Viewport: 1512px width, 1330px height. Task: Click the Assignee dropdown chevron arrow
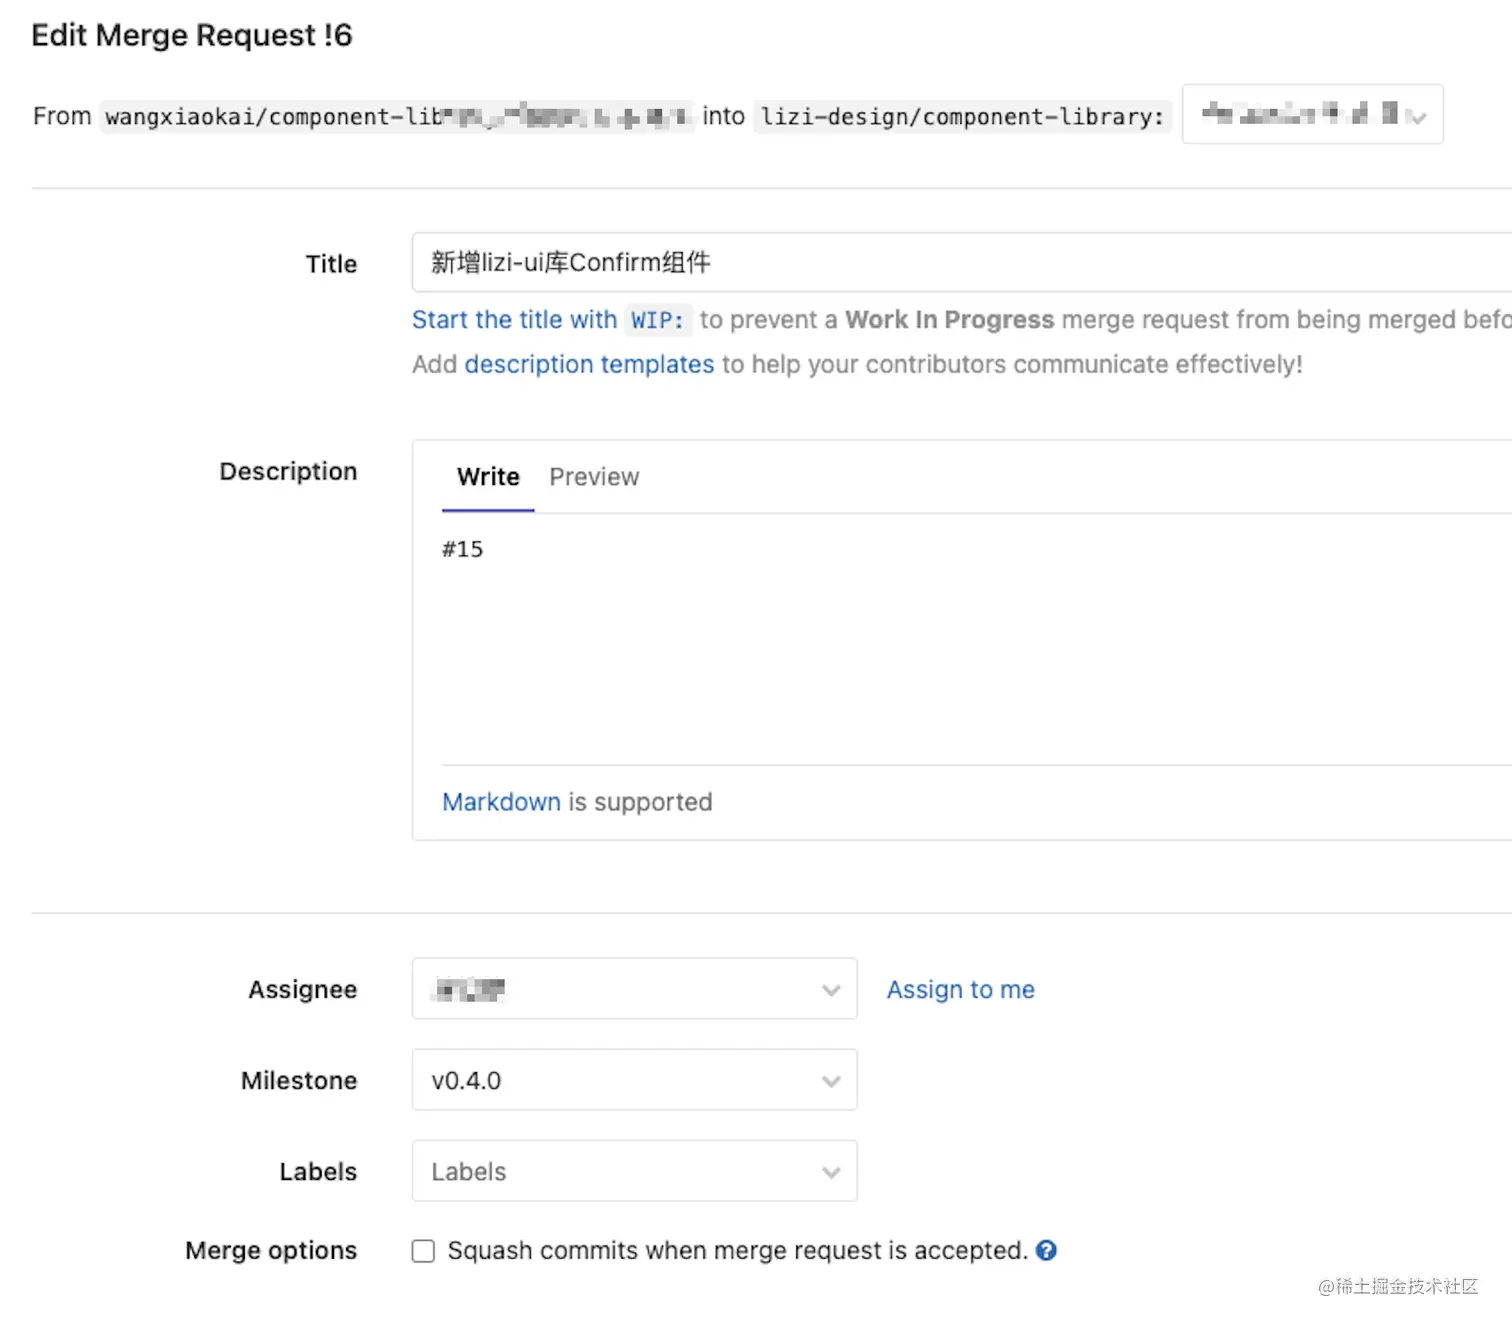831,990
